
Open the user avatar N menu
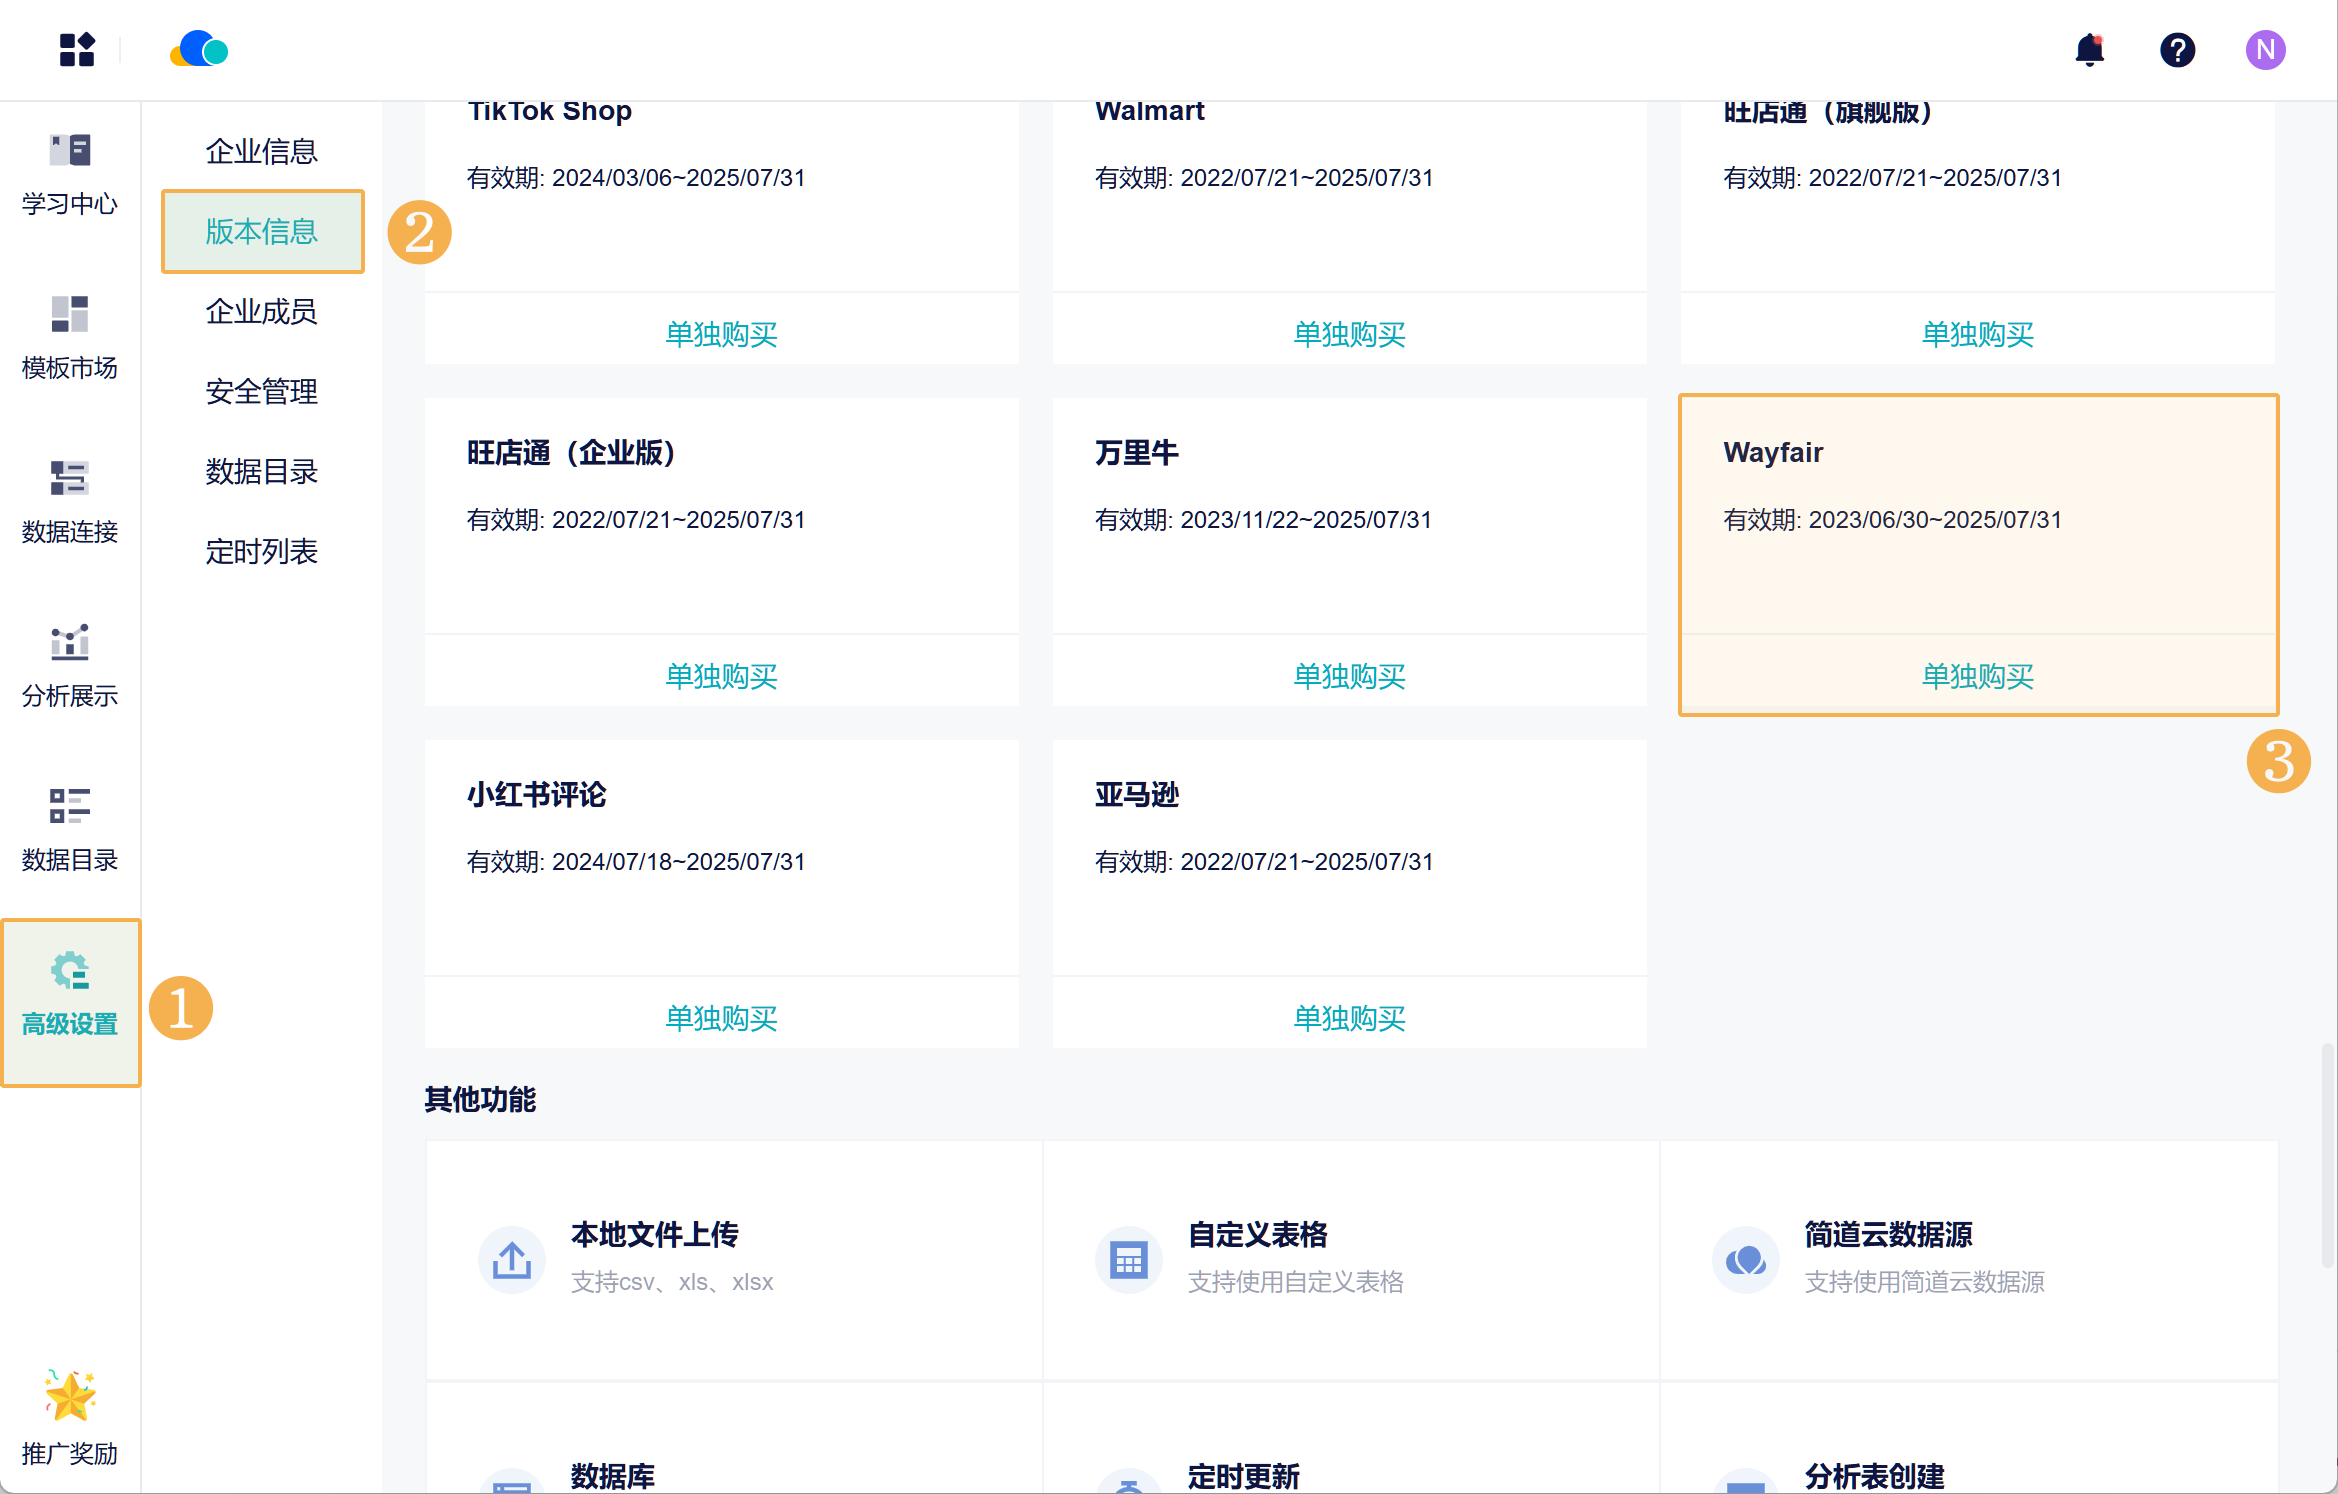2265,50
